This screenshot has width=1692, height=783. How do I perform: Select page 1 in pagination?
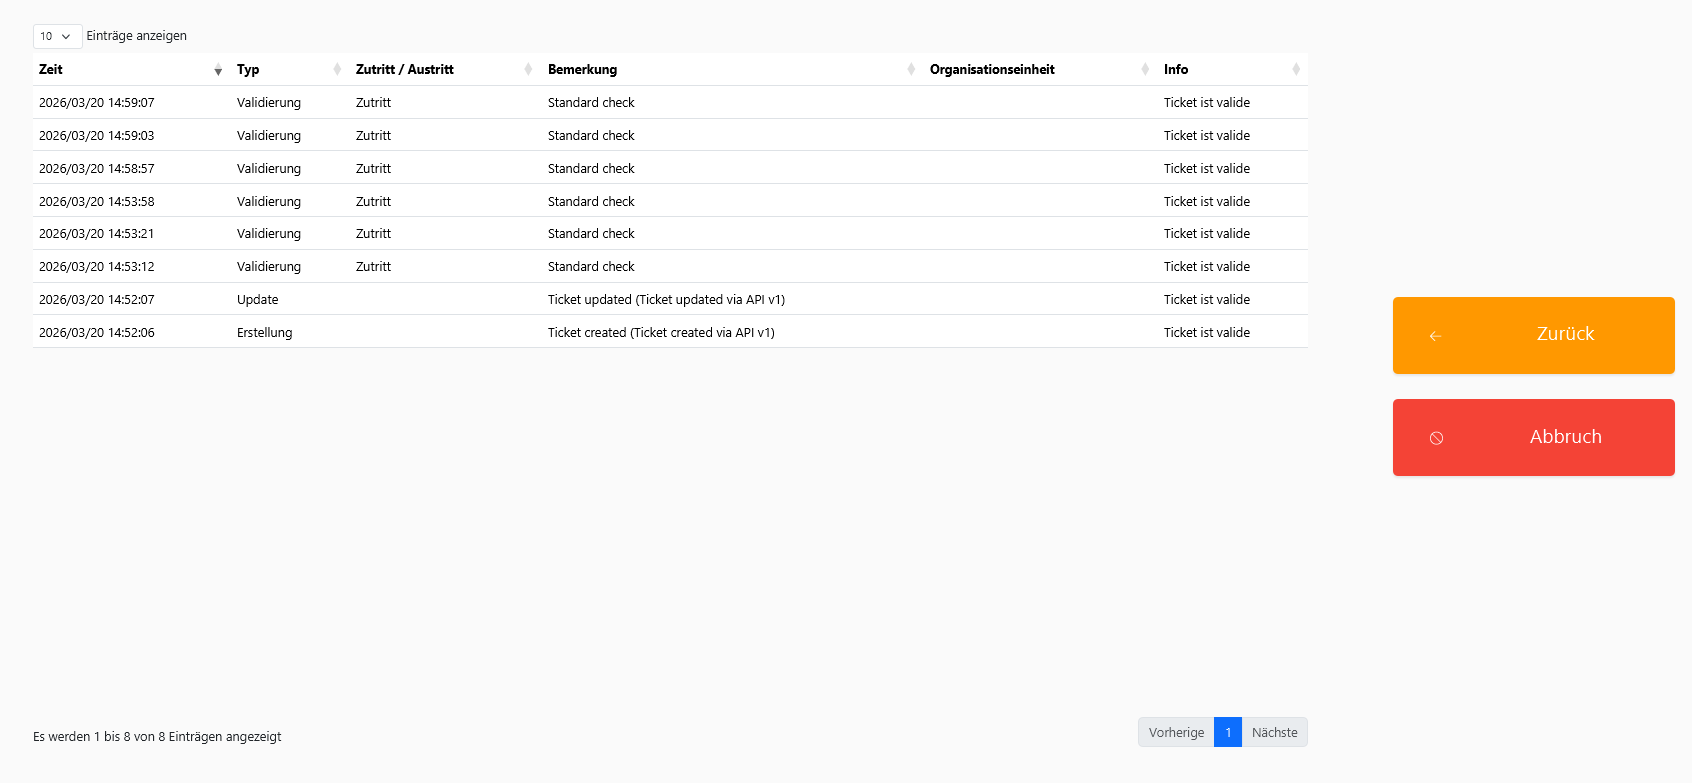pyautogui.click(x=1228, y=732)
